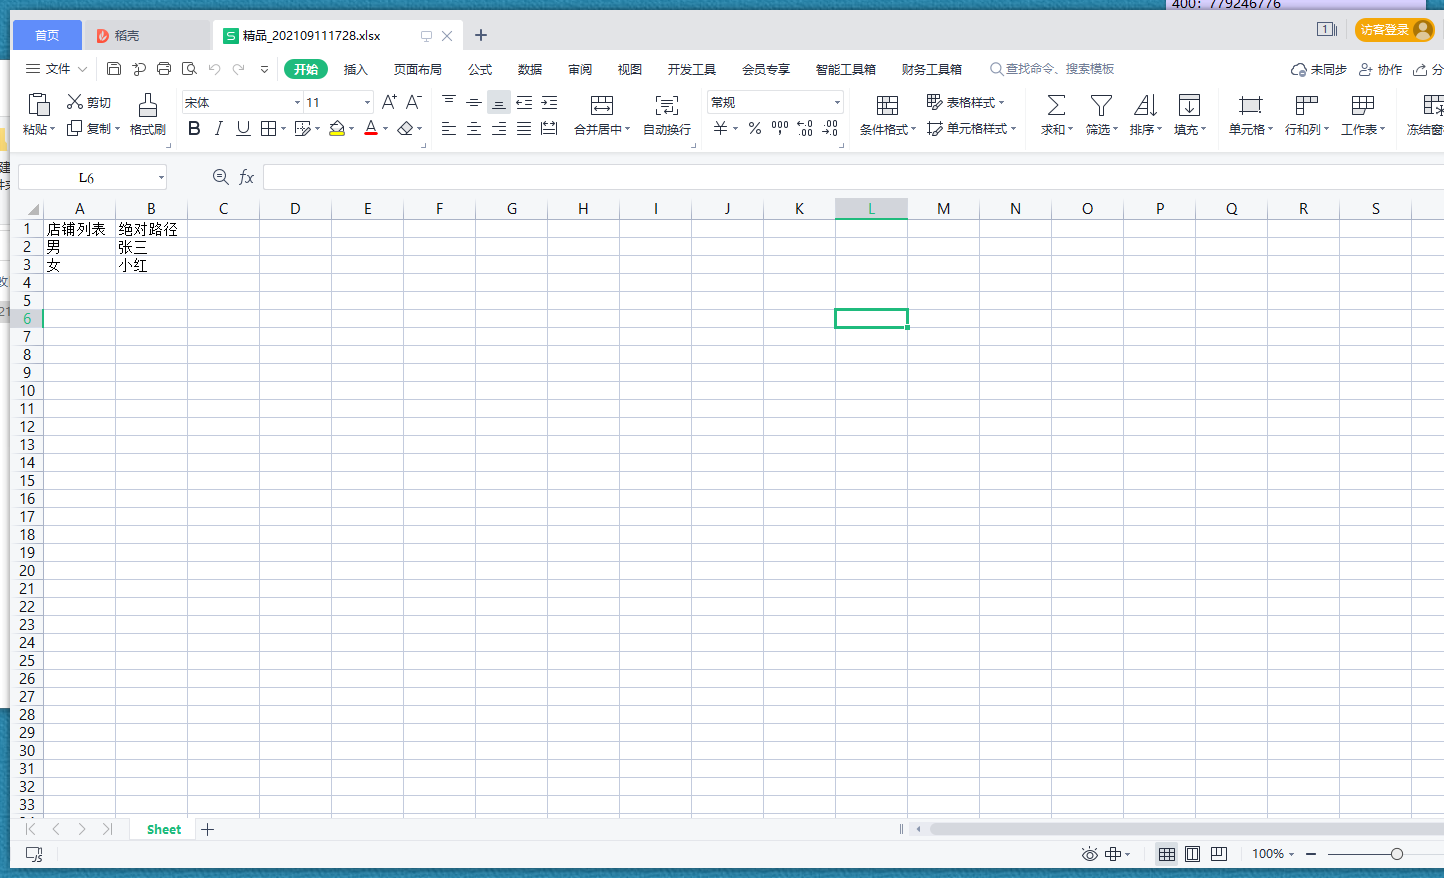Toggle Underline formatting
Viewport: 1444px width, 878px height.
pos(243,128)
